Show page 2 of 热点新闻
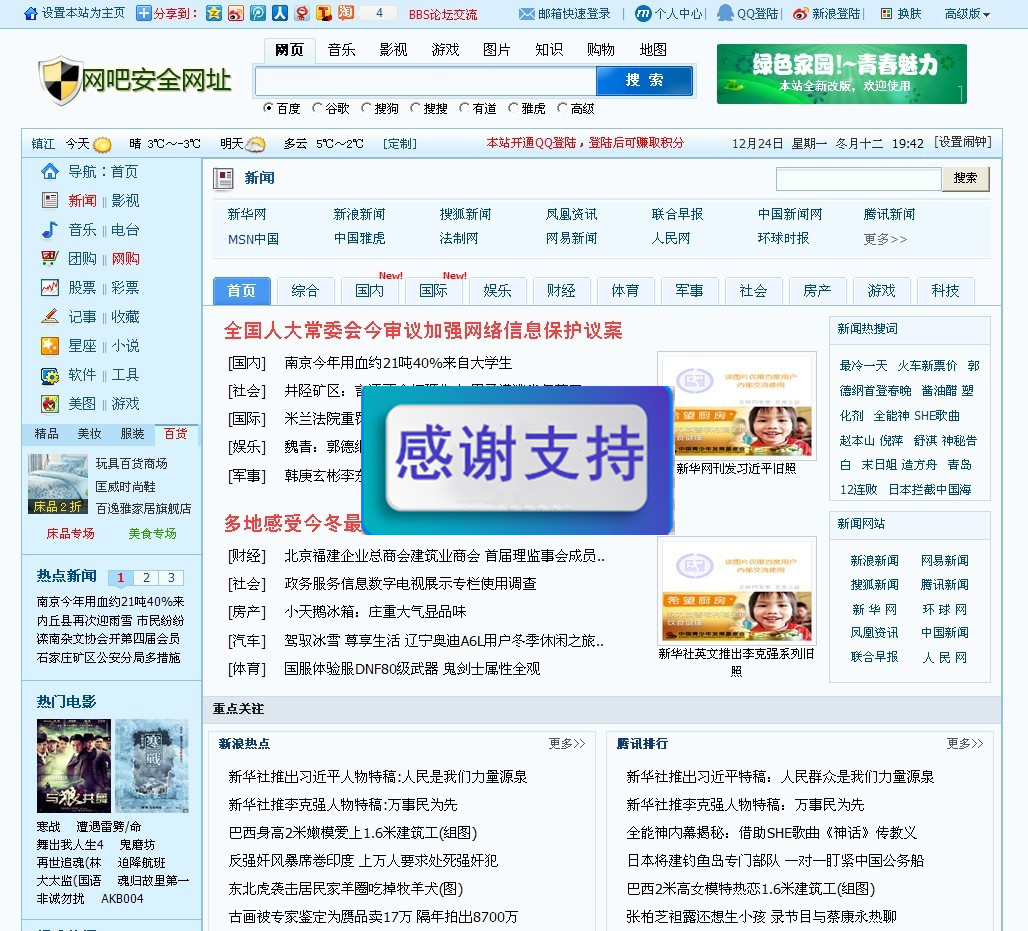This screenshot has height=931, width=1028. click(x=146, y=578)
